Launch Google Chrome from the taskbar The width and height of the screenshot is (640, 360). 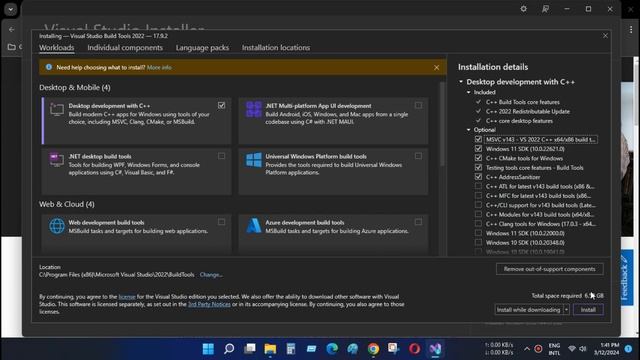pyautogui.click(x=373, y=349)
